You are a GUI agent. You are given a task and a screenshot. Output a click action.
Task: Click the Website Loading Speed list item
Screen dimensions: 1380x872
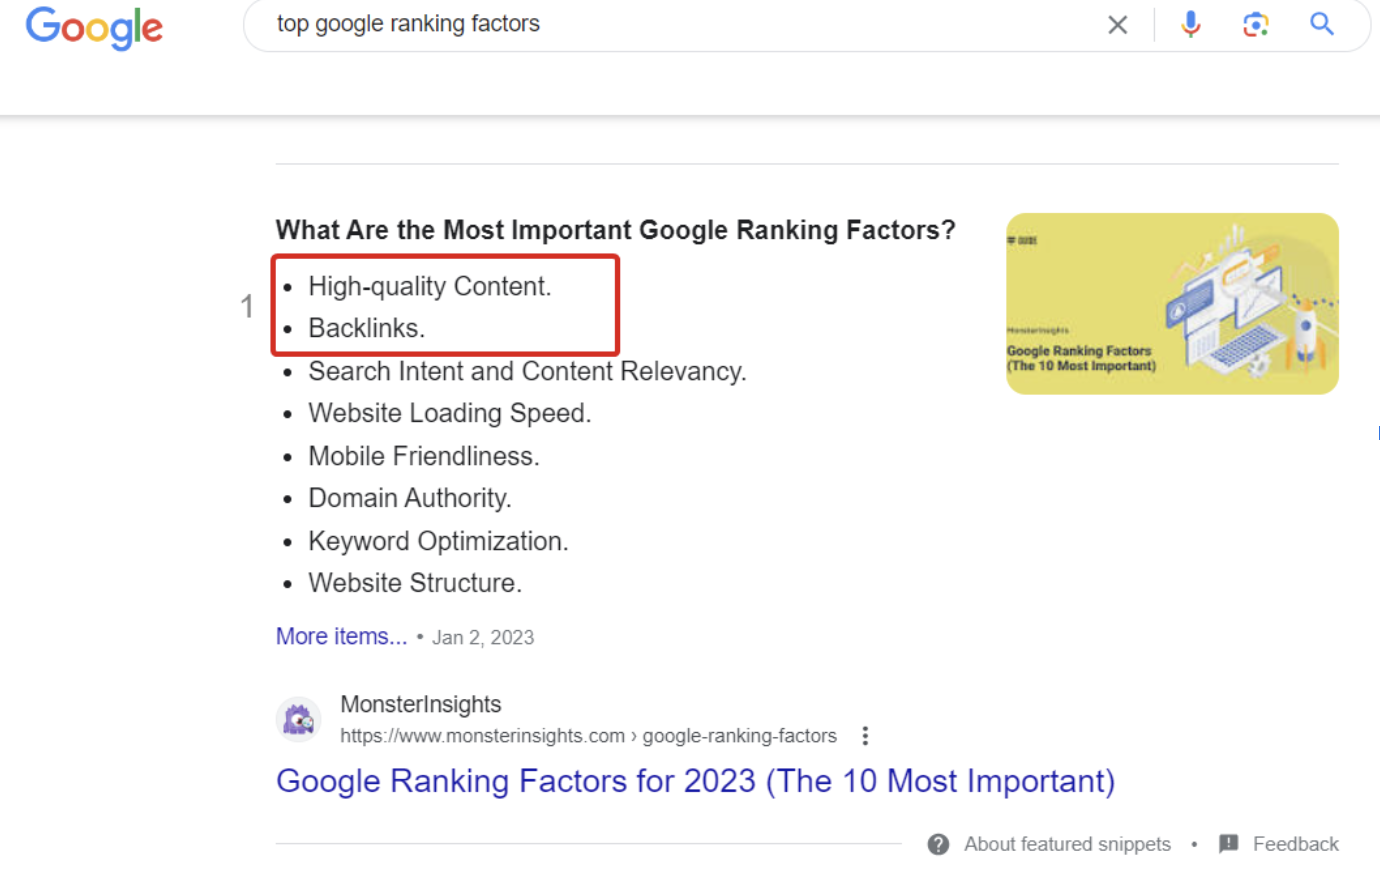[x=450, y=413]
